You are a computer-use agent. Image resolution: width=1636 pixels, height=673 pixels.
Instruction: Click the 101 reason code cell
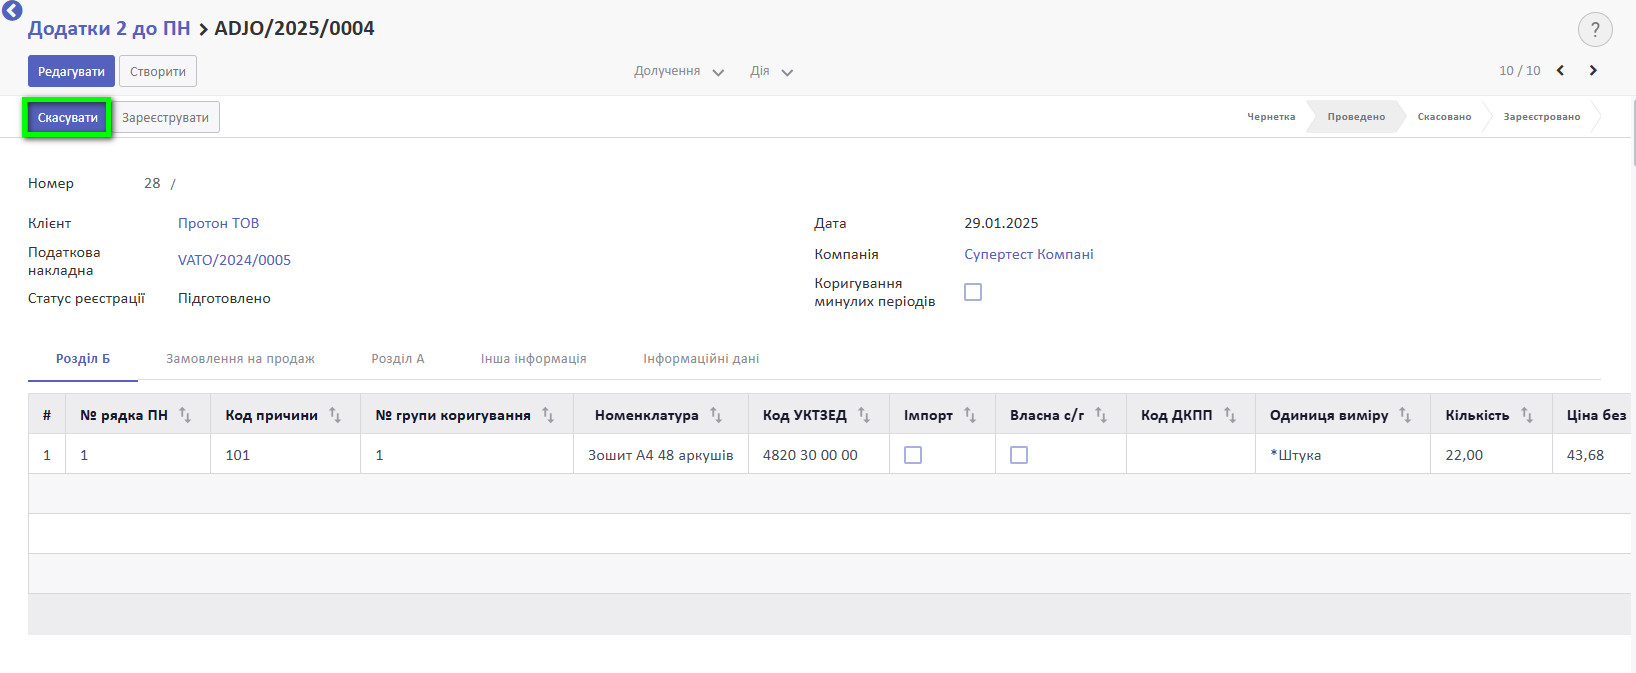pos(286,455)
